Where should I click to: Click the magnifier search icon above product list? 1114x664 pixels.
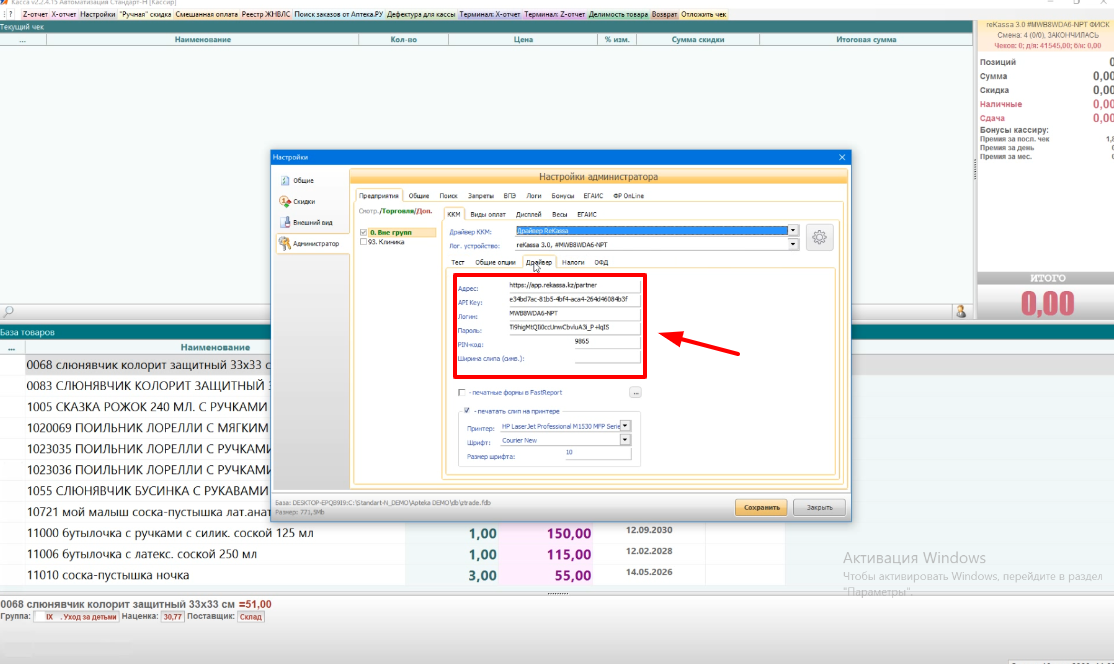point(8,312)
